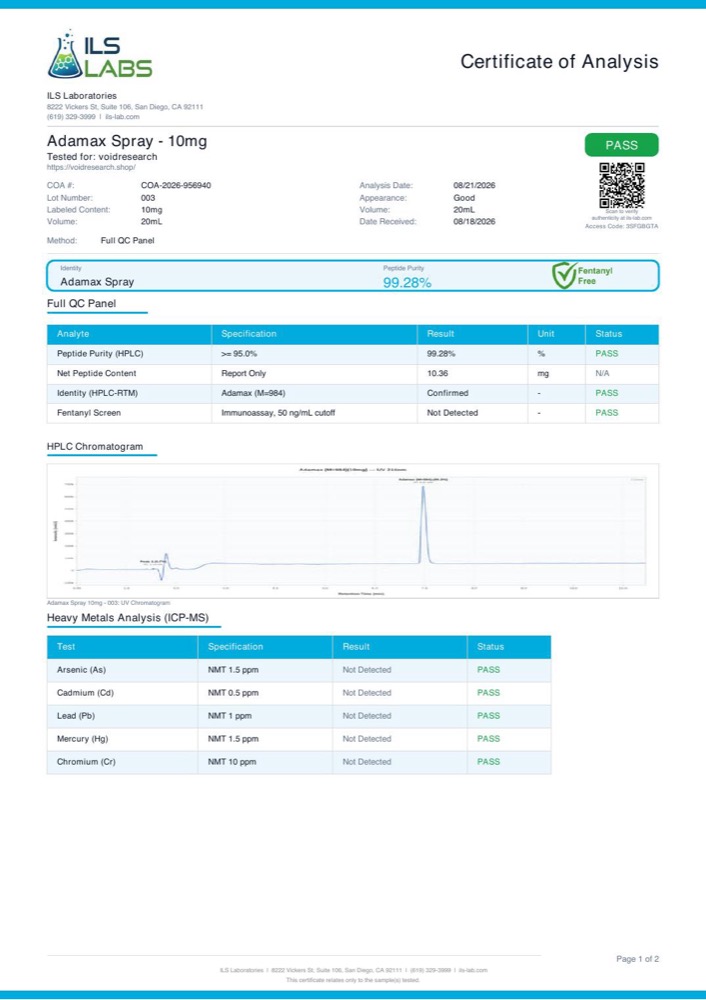Click the Method value Full QC Panel
The width and height of the screenshot is (706, 1000).
(x=128, y=240)
